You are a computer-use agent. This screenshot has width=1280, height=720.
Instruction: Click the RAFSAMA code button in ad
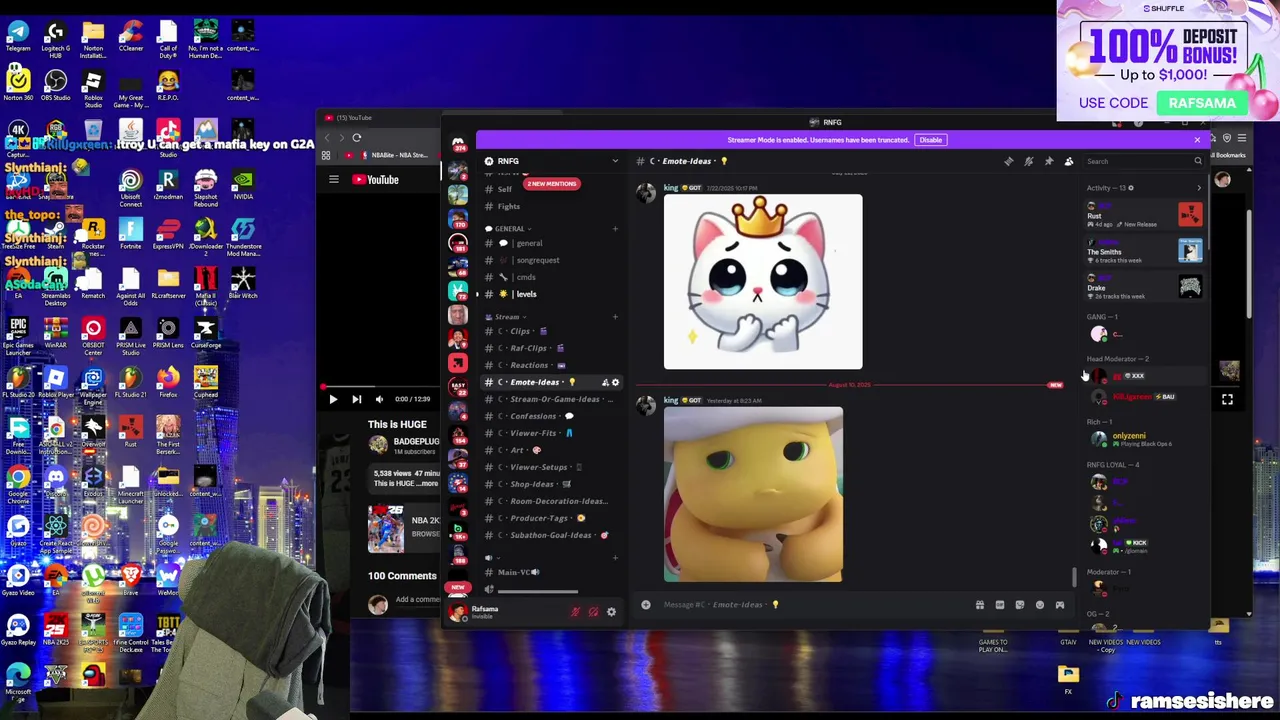tap(1202, 103)
